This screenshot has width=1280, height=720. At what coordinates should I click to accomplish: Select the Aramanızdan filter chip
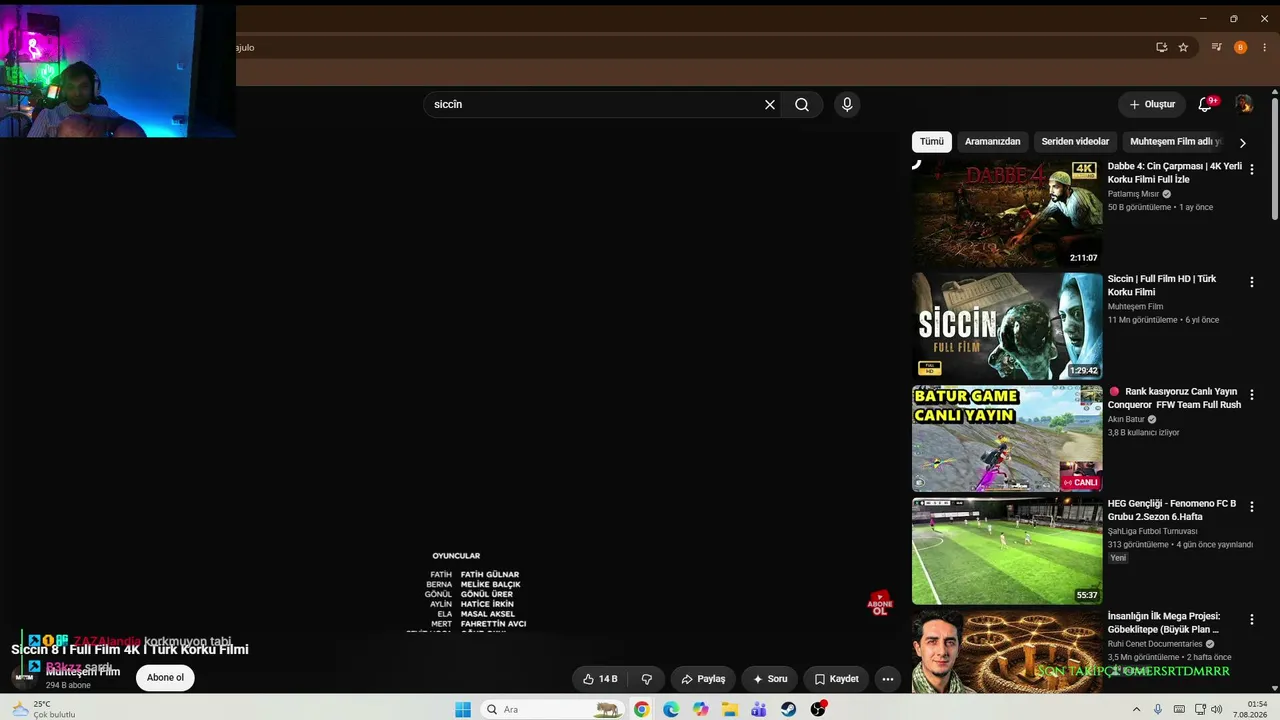point(992,142)
